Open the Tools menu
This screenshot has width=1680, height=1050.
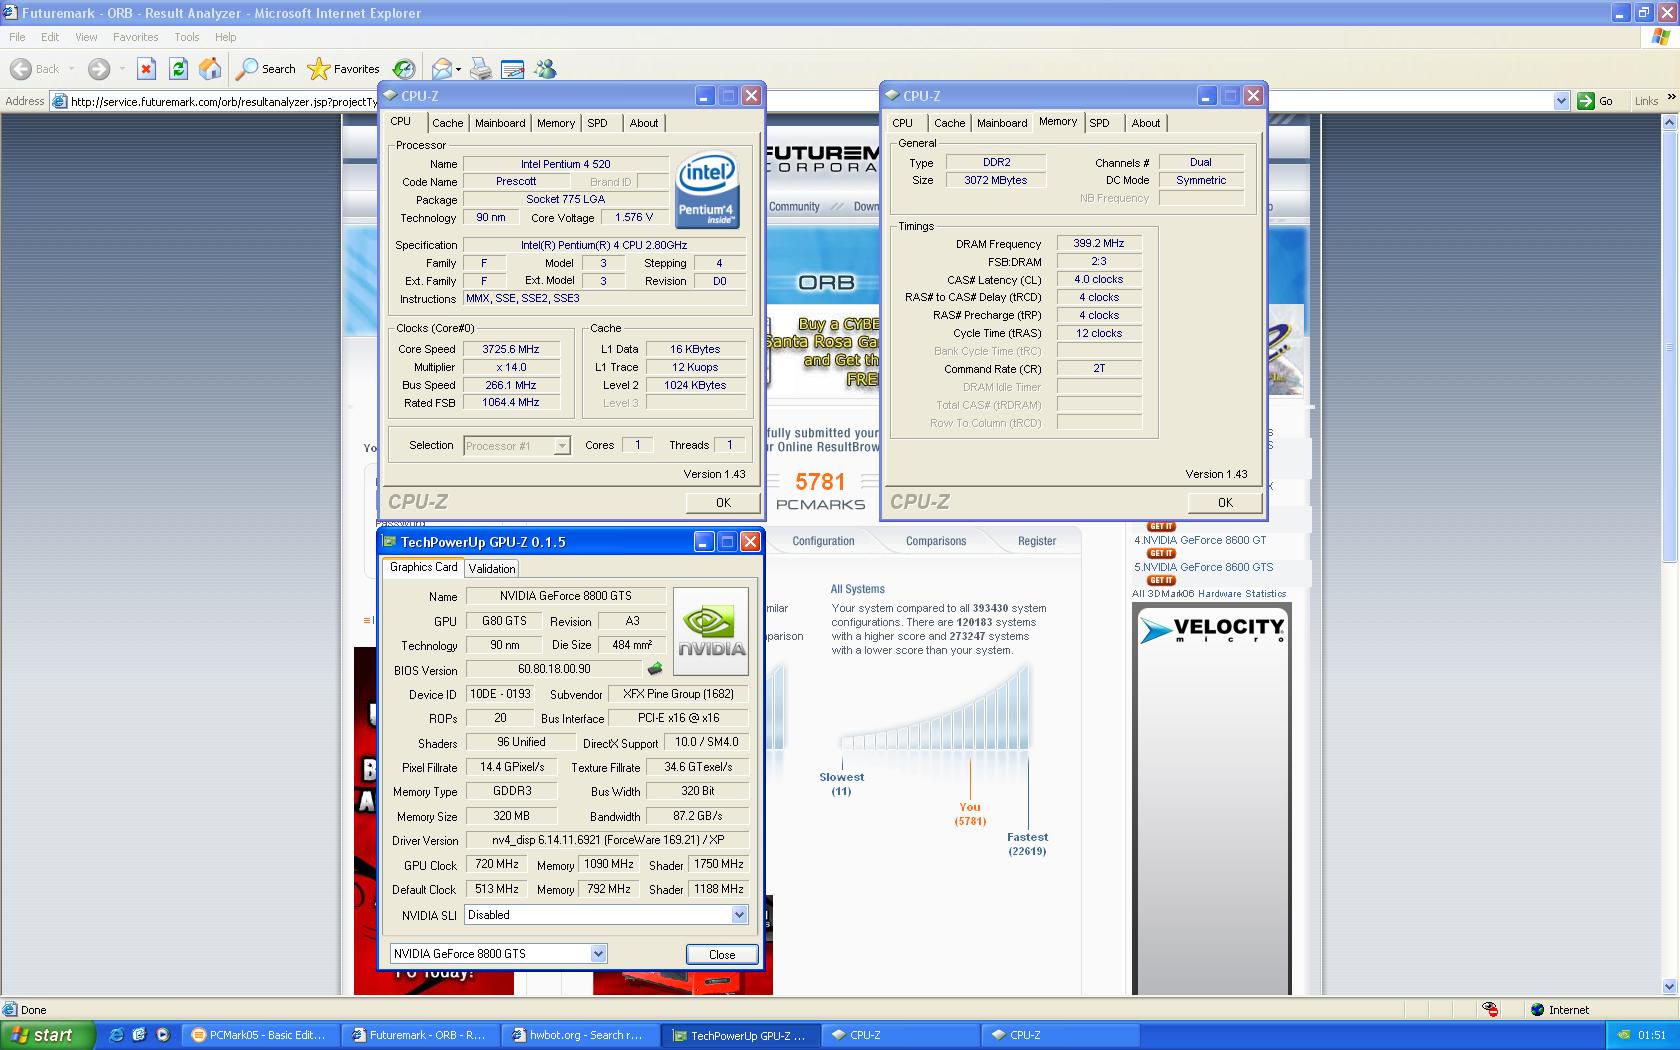187,37
